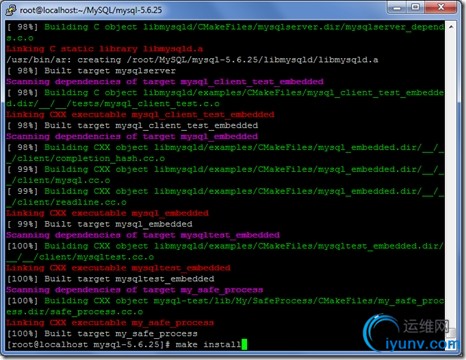Maximize the terminal window
The height and width of the screenshot is (360, 466).
(x=415, y=7)
